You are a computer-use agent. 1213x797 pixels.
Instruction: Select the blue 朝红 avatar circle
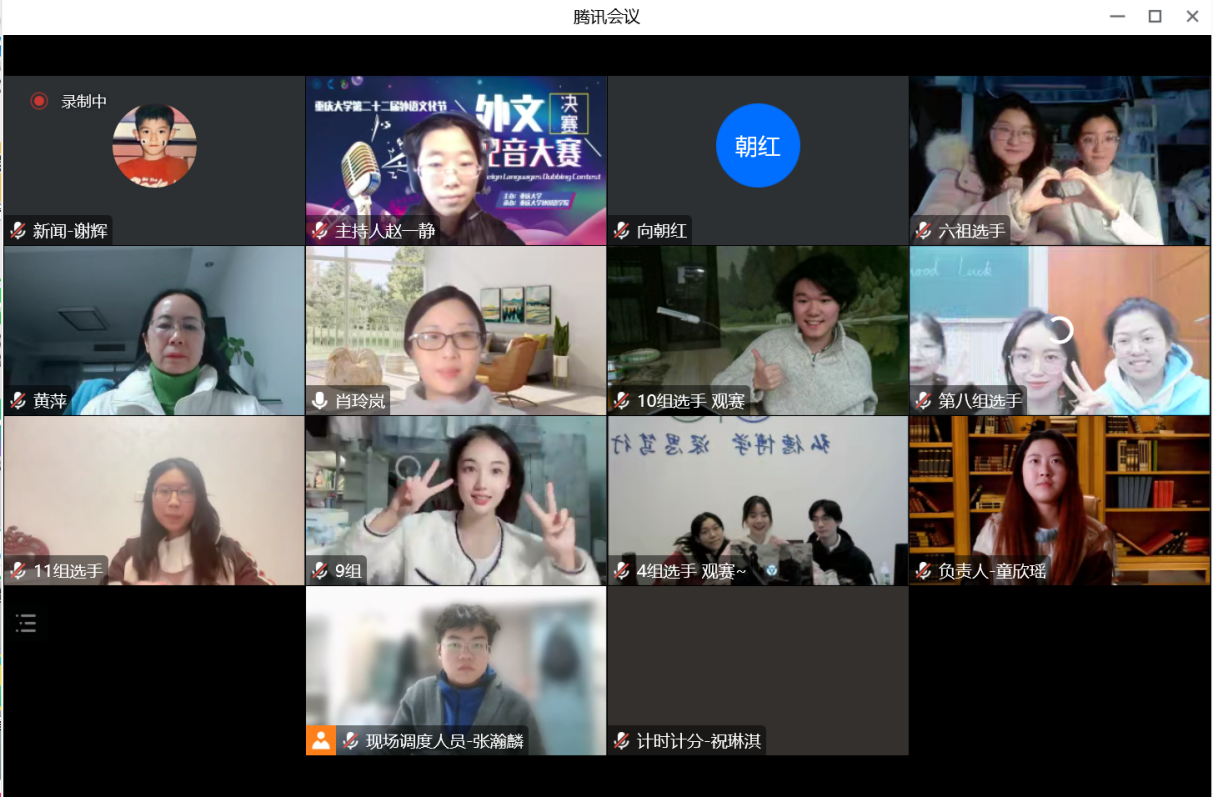[758, 146]
